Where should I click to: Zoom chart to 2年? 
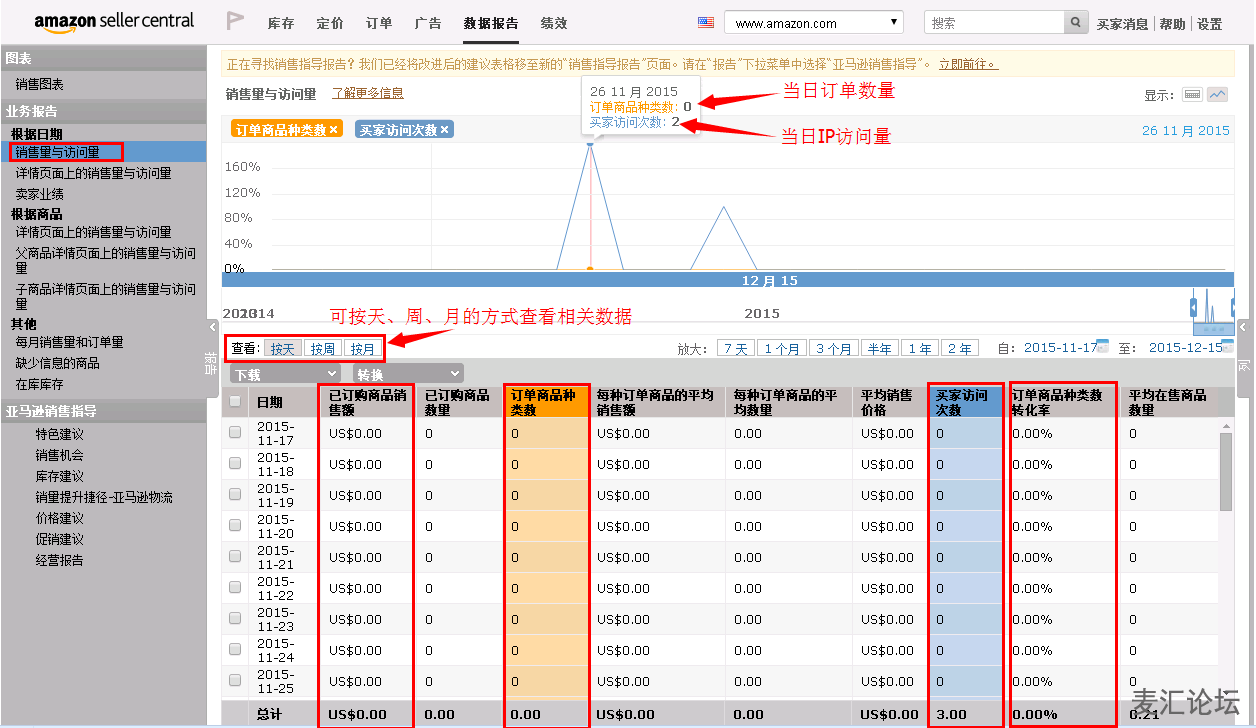(960, 348)
